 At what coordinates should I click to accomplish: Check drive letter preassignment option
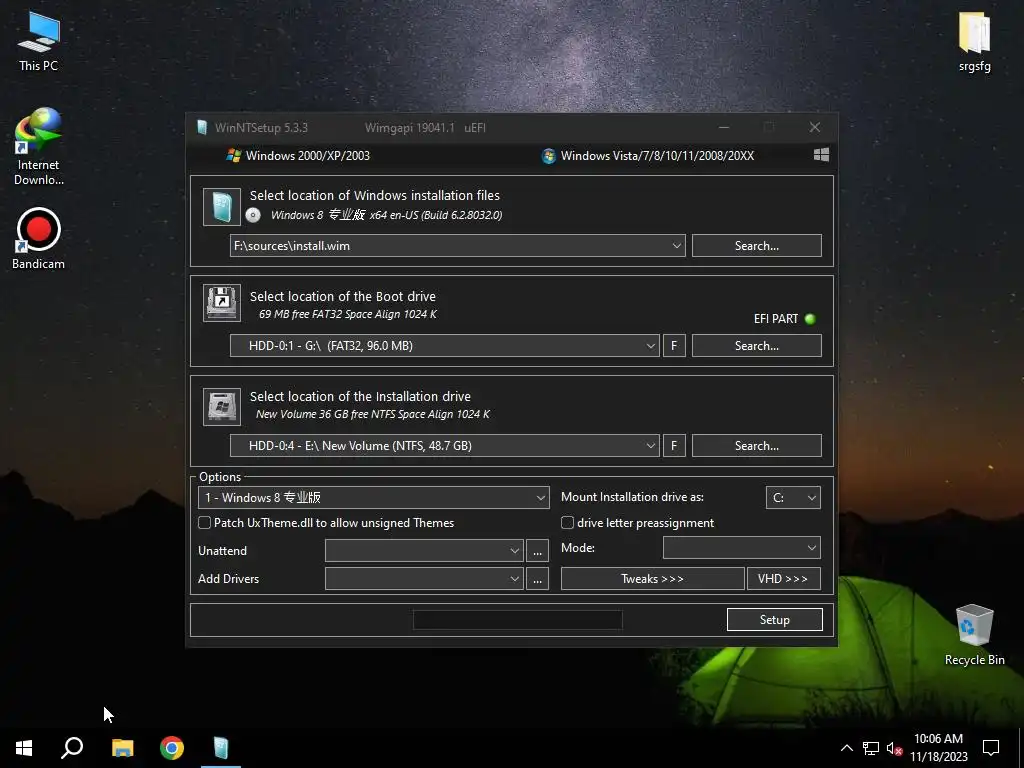[568, 522]
